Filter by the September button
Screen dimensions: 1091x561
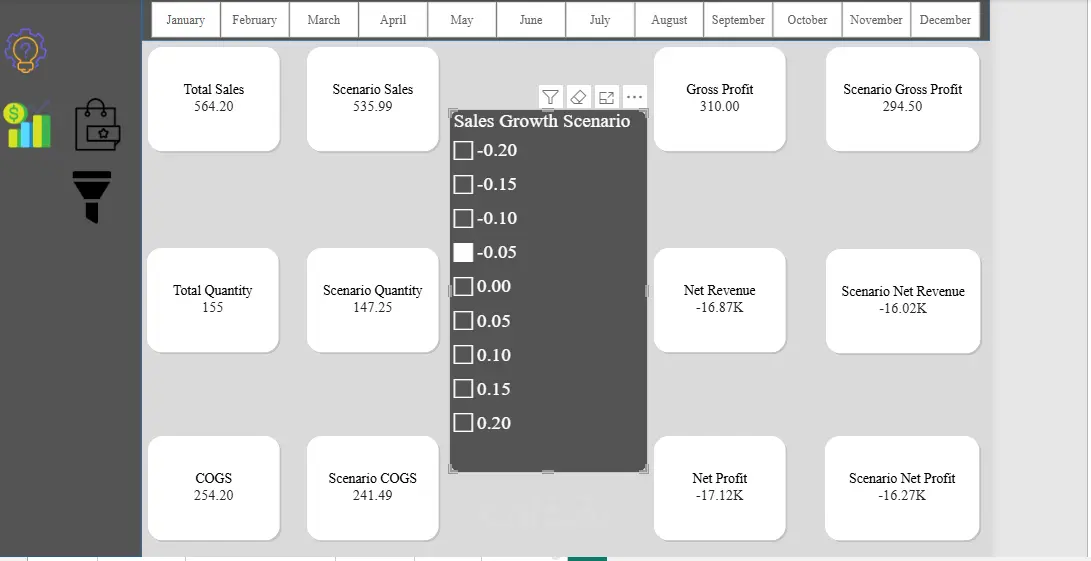pyautogui.click(x=738, y=19)
